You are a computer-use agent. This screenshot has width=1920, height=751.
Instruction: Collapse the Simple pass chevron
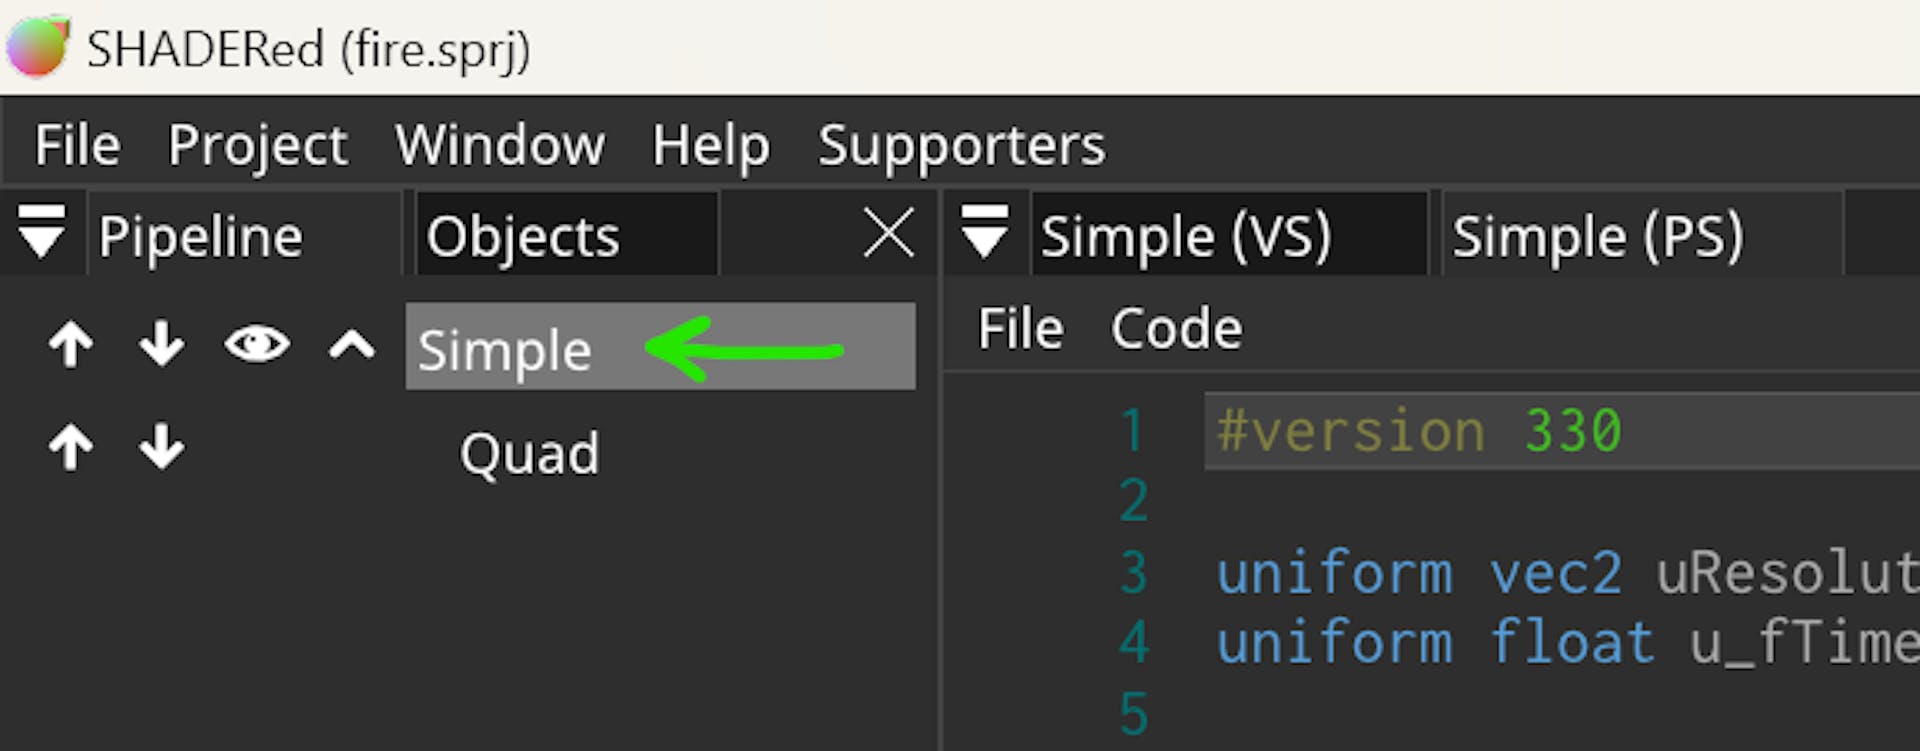[352, 346]
